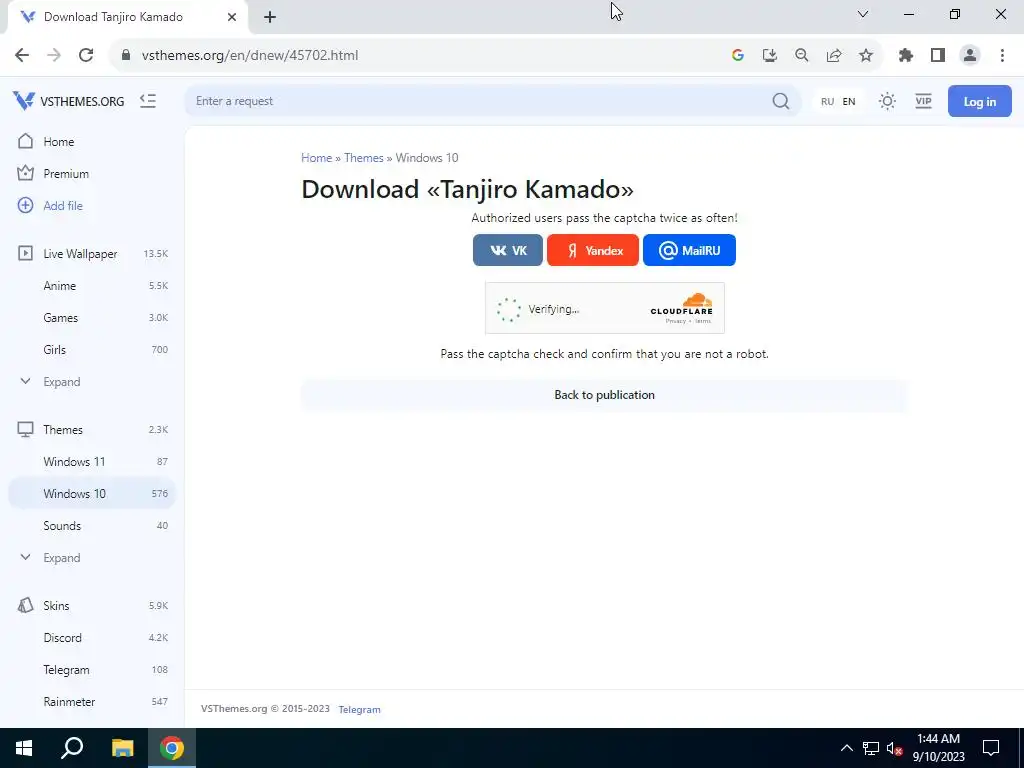
Task: Open Girls subcategory
Action: point(92,349)
